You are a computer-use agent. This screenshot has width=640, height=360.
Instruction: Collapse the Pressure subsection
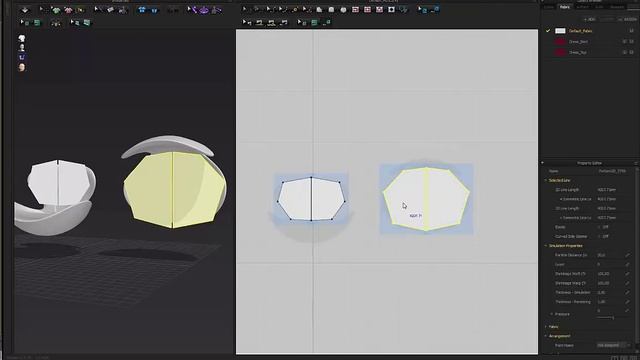click(552, 314)
